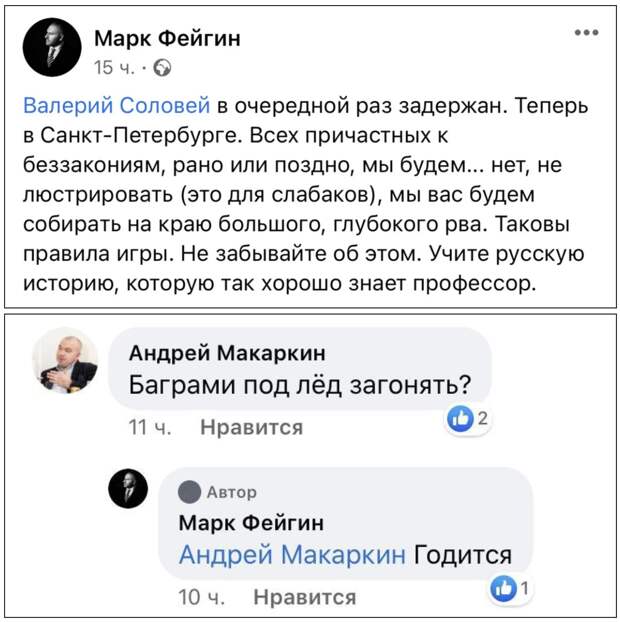Open Андрей Макаркин's comment avatar

pos(65,360)
